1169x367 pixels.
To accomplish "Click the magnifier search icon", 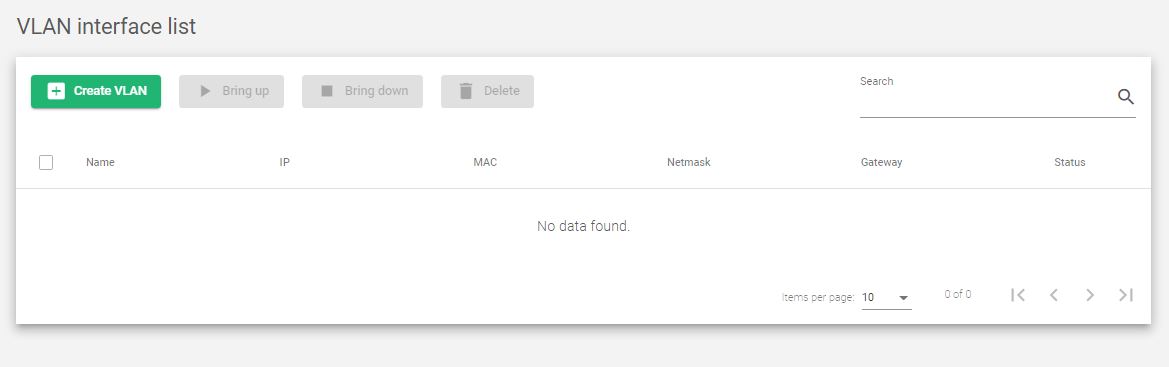I will [1126, 96].
